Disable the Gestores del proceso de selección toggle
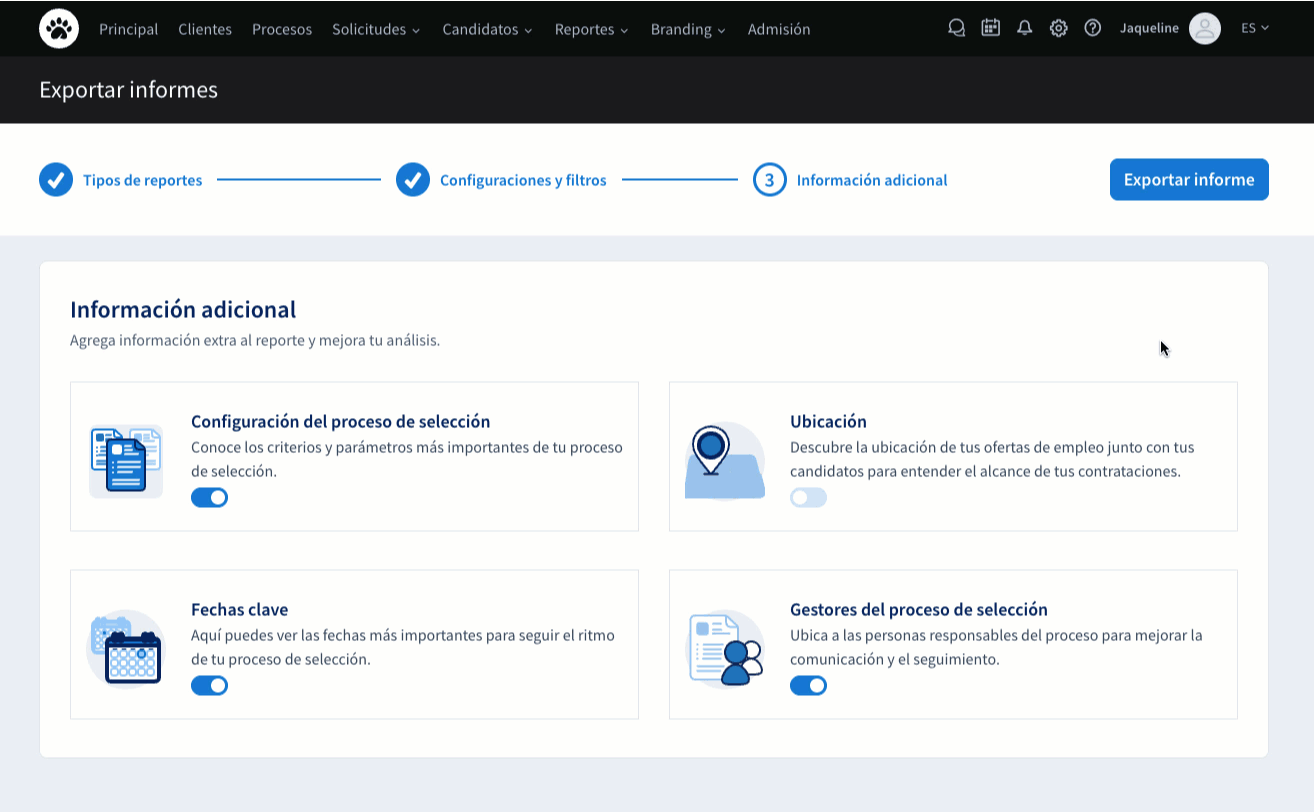The image size is (1314, 812). (808, 685)
